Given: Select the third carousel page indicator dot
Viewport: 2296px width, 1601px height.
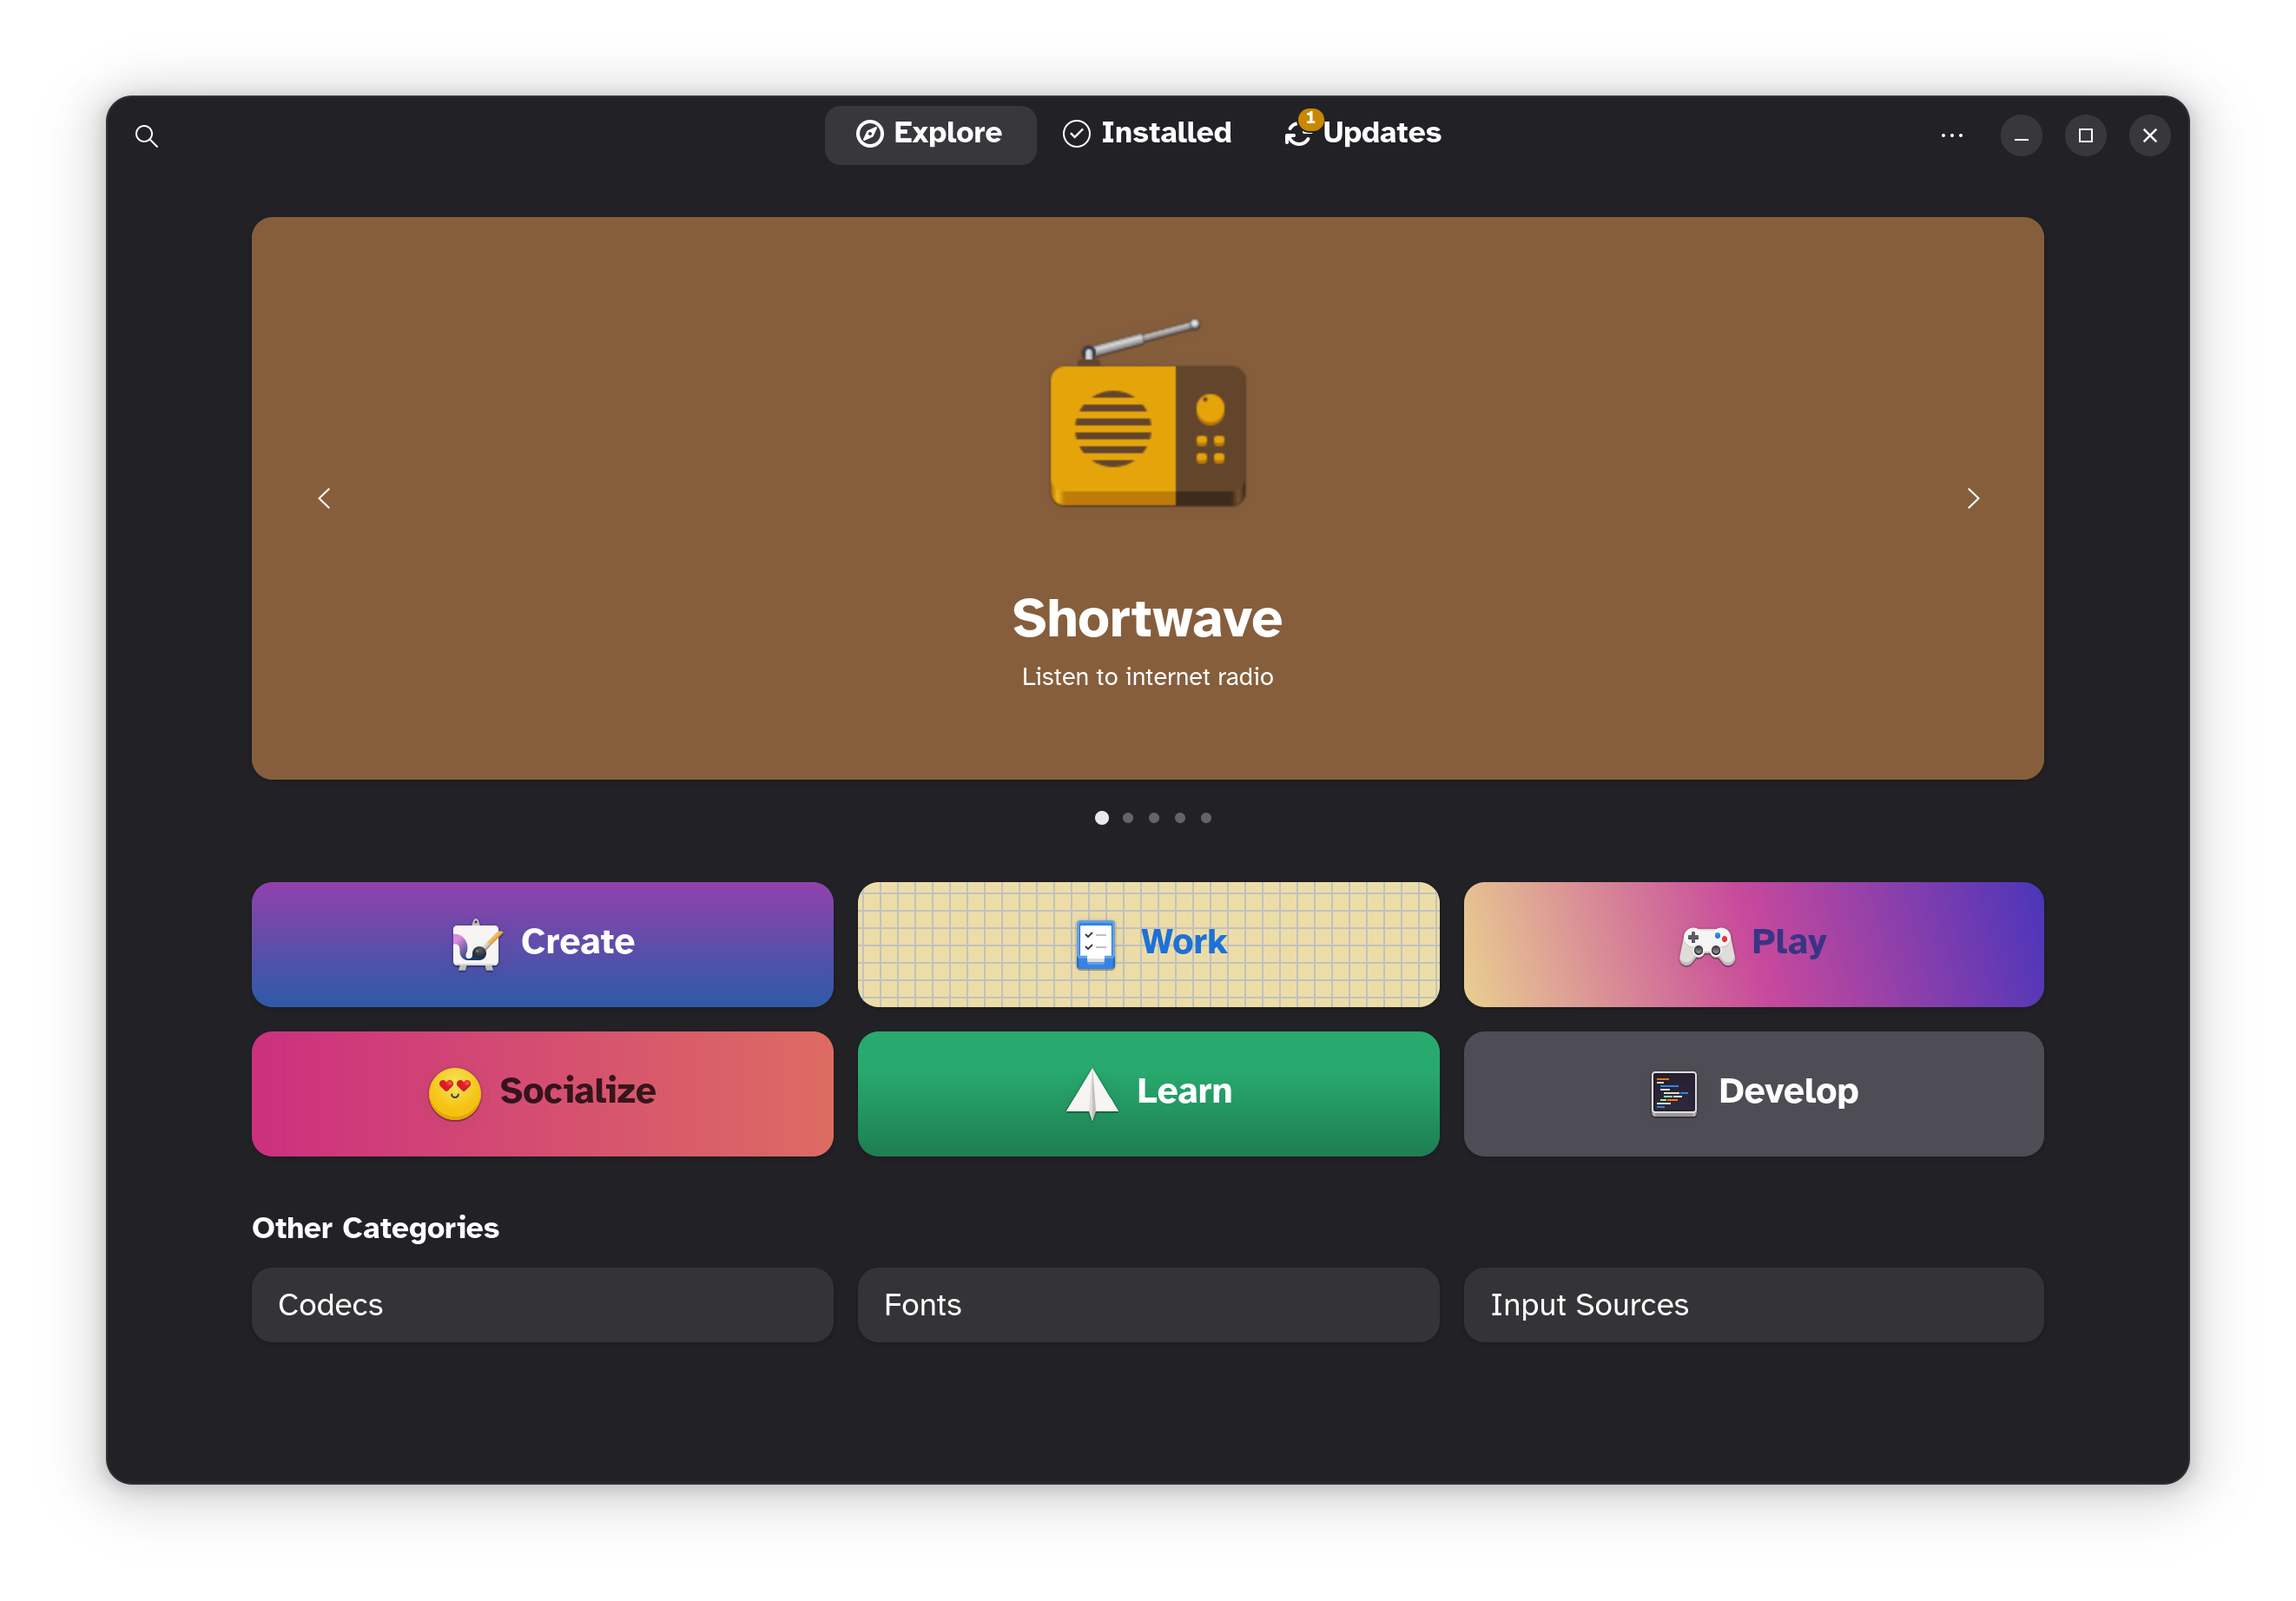Looking at the screenshot, I should click(1154, 817).
